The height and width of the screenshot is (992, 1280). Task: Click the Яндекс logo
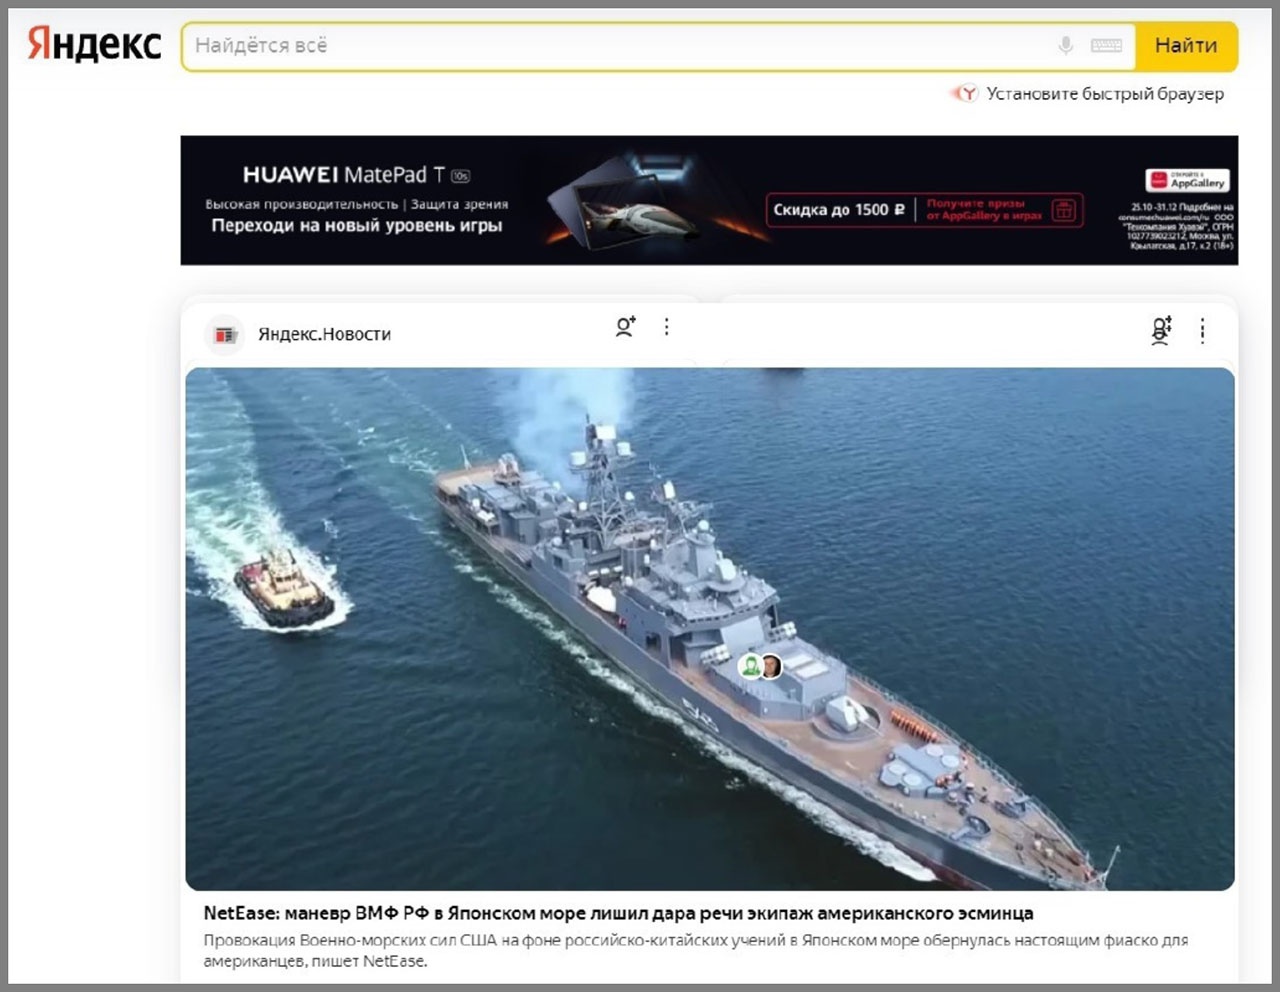click(x=94, y=45)
